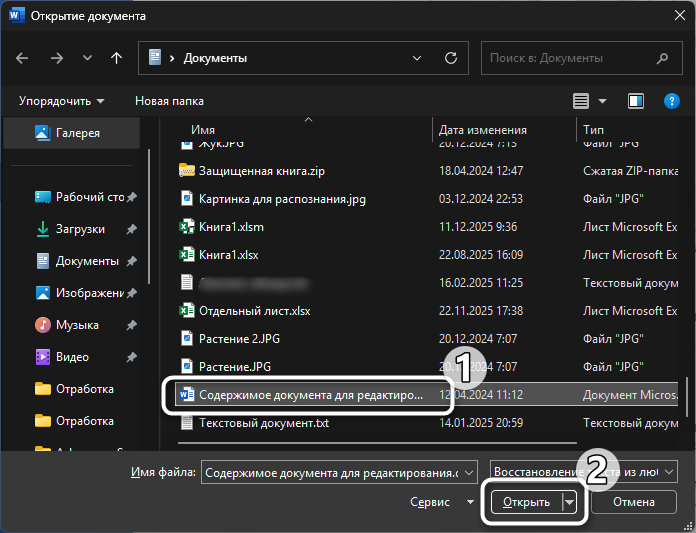This screenshot has height=533, width=696.
Task: Click the Имя файла input field
Action: click(340, 472)
